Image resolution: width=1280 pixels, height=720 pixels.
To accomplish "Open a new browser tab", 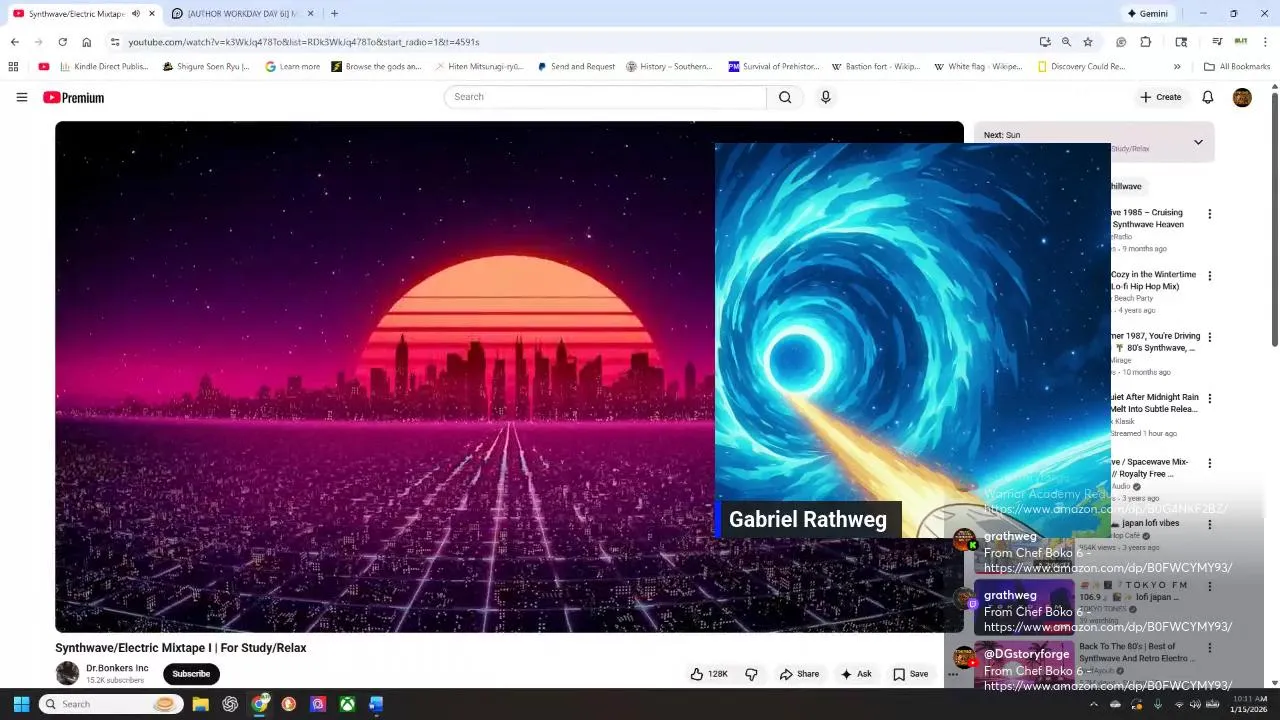I will point(334,14).
